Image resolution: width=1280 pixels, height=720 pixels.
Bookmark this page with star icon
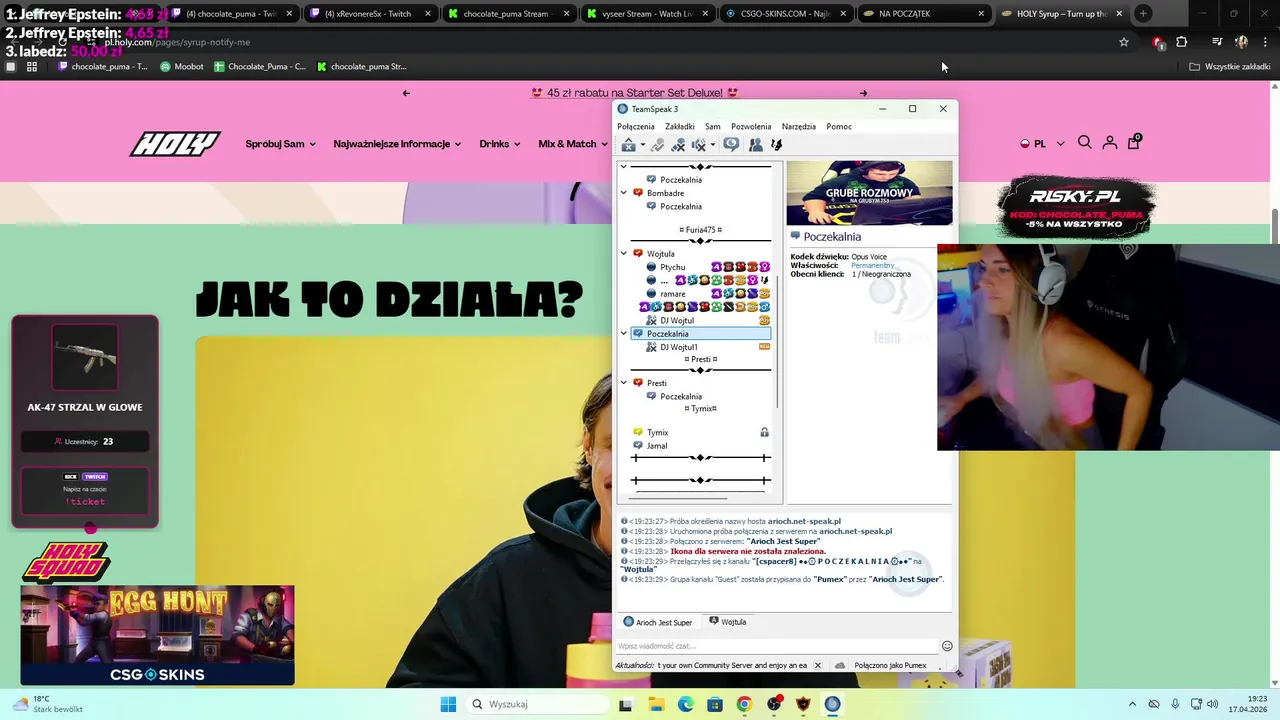pyautogui.click(x=1124, y=42)
